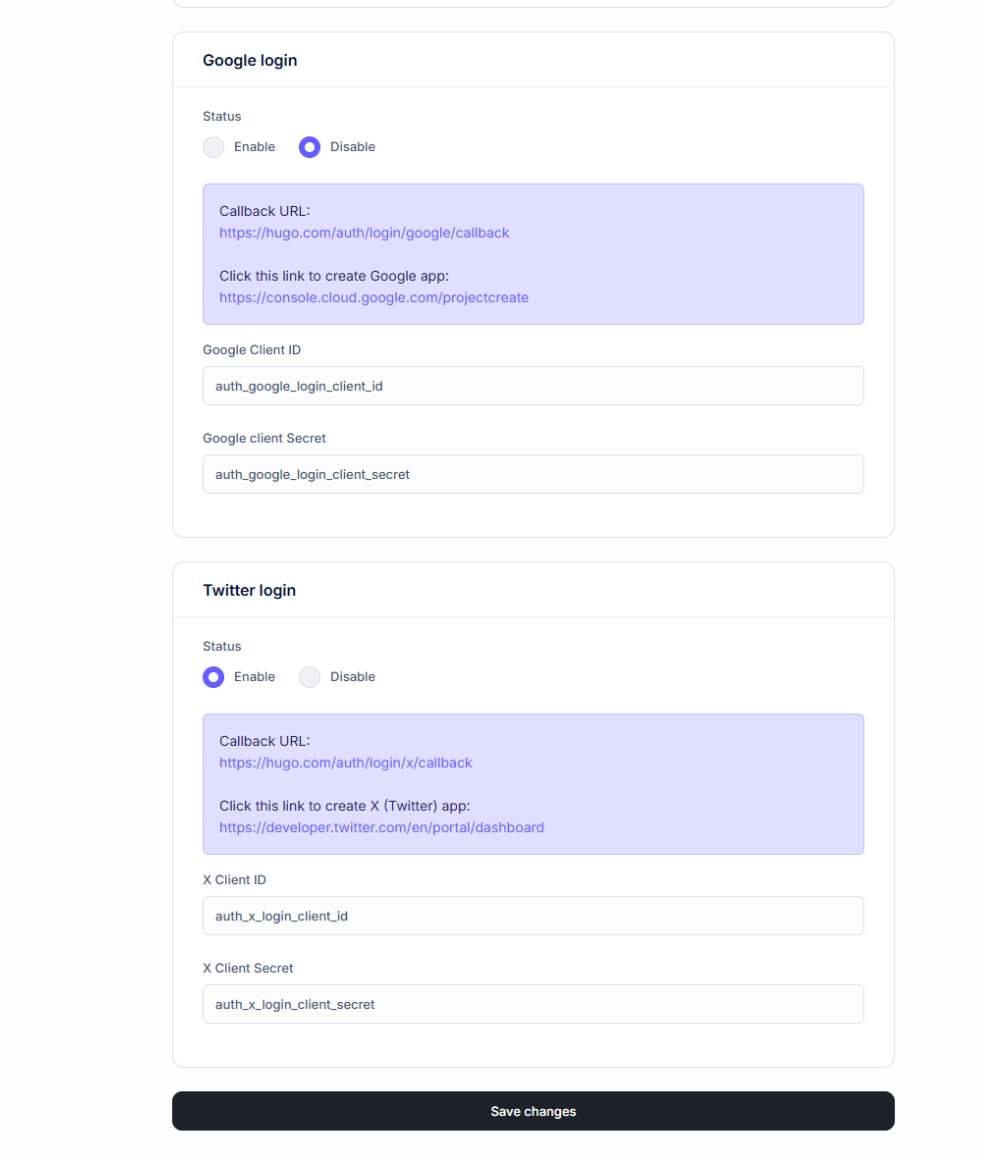Click the Google login section heading
The image size is (984, 1158).
pyautogui.click(x=250, y=61)
